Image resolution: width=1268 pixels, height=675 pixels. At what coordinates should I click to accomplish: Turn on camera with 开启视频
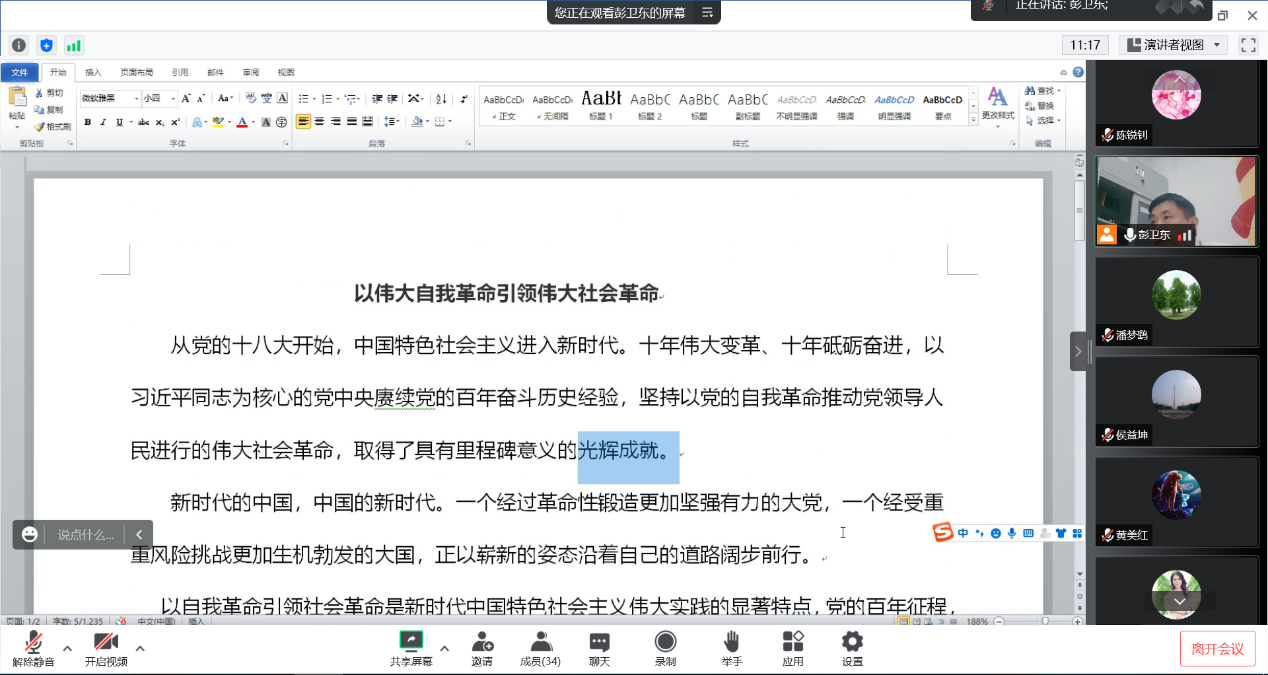tap(106, 642)
